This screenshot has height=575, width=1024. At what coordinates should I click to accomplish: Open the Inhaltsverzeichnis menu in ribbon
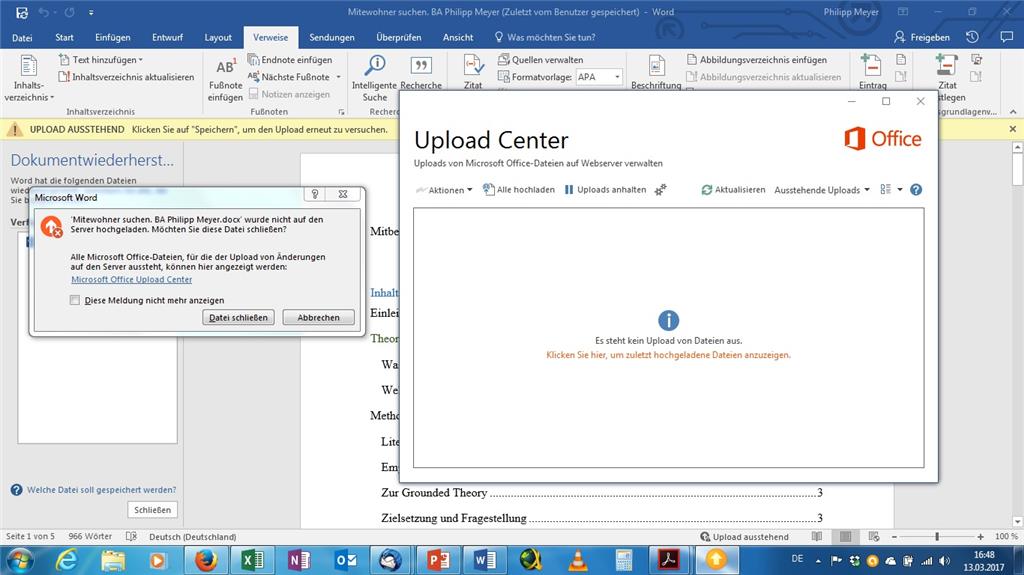29,78
